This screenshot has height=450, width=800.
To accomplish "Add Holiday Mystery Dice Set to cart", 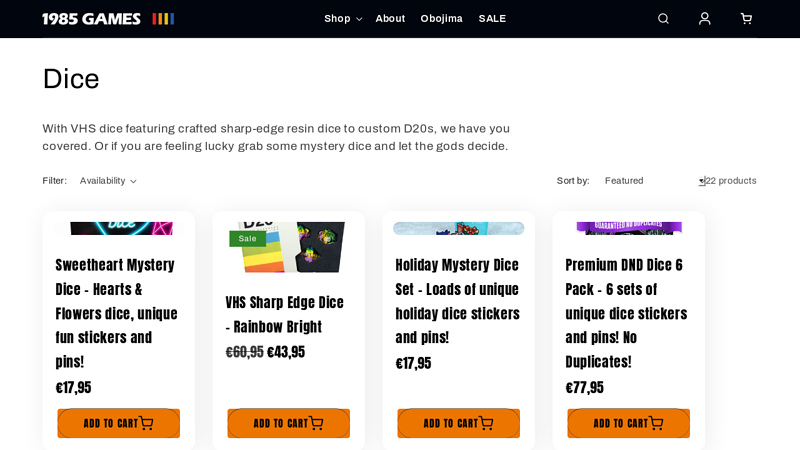I will (x=459, y=423).
